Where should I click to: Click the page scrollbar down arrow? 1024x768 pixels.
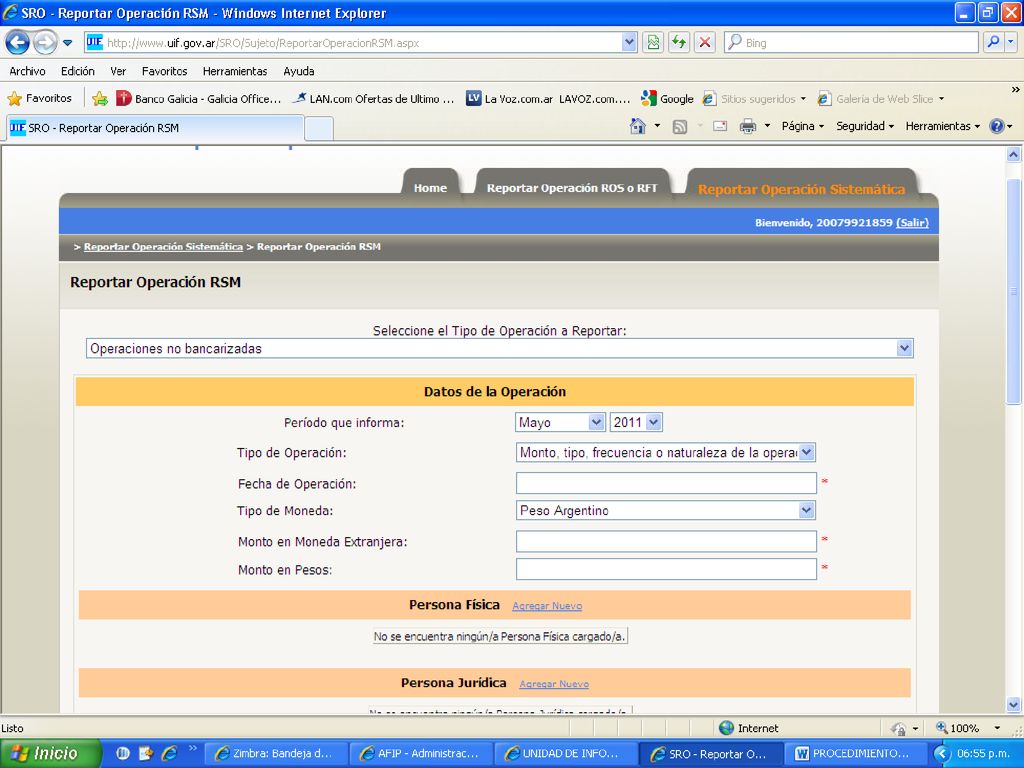click(1014, 705)
